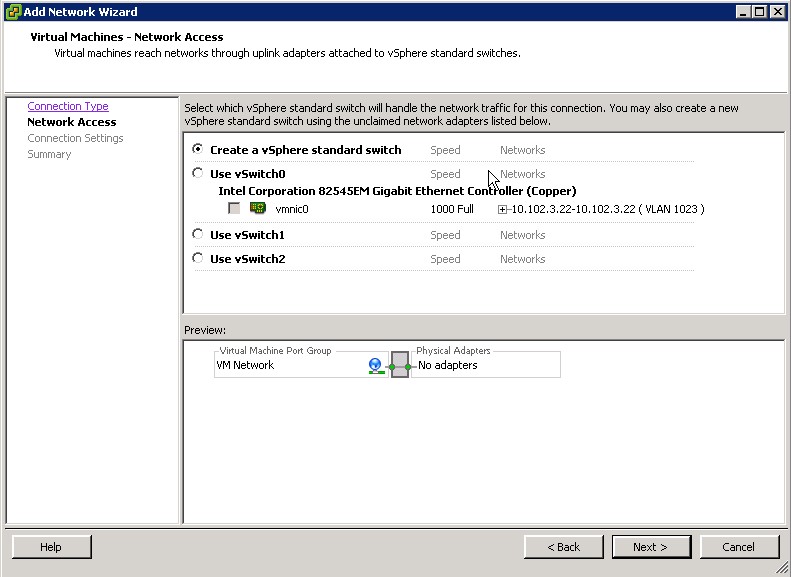Screen dimensions: 791x577
Task: Maximize the Add Network Wizard window
Action: (x=760, y=12)
